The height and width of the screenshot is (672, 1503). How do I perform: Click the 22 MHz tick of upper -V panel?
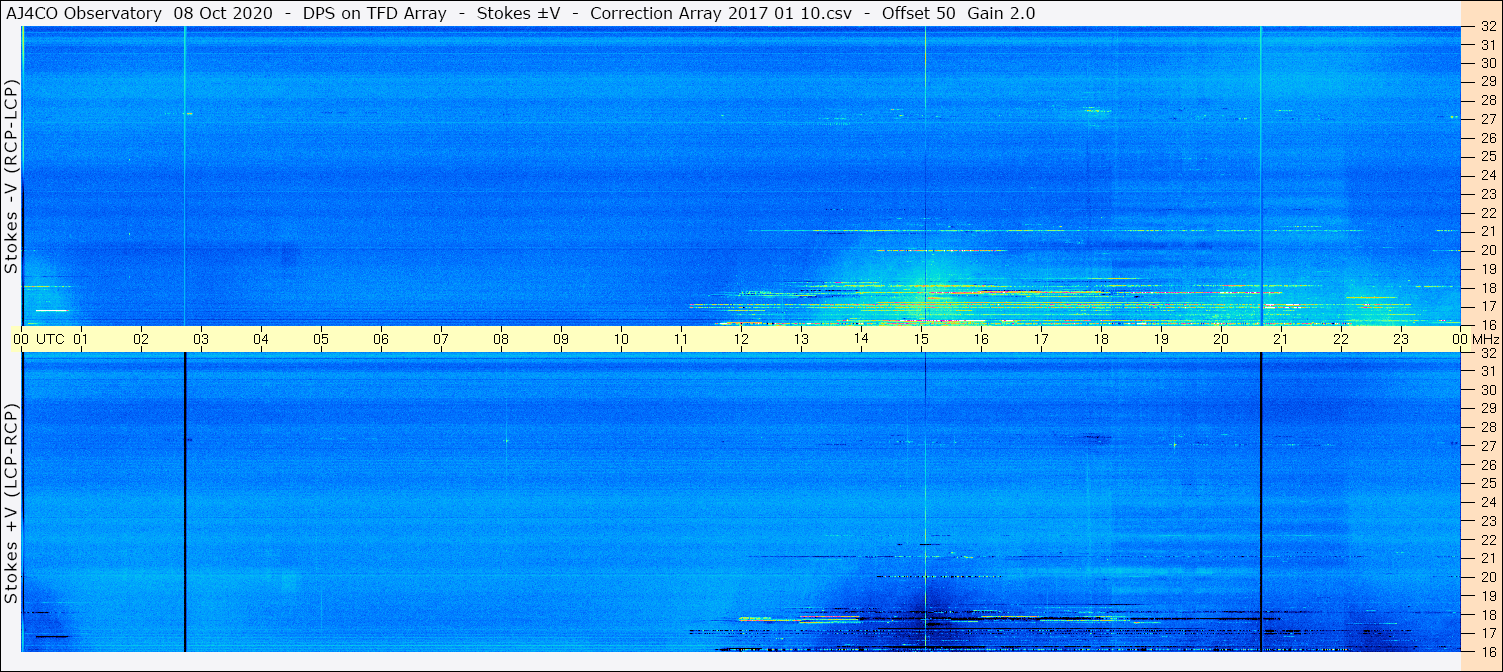pos(1488,213)
